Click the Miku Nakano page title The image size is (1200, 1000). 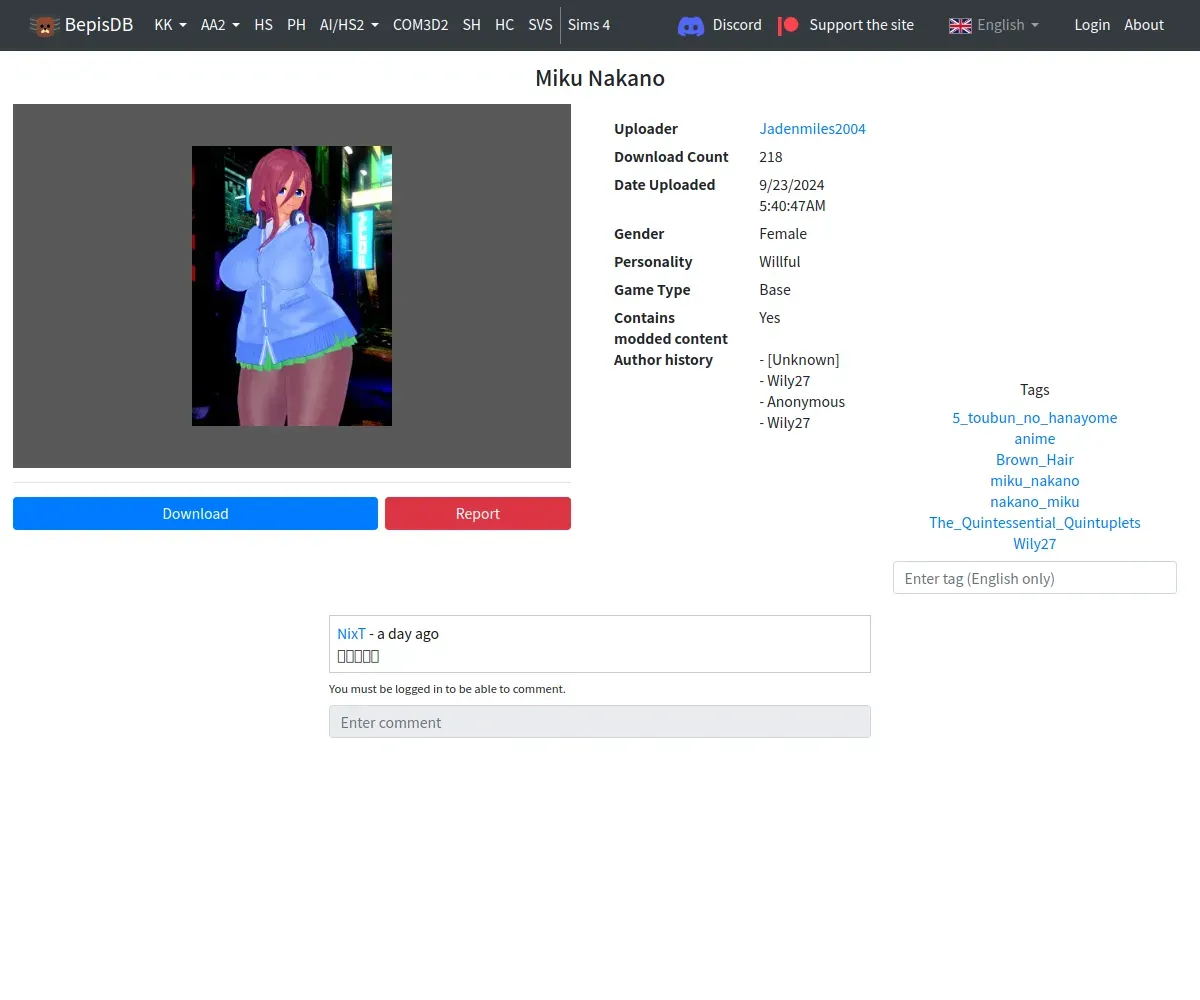(600, 79)
